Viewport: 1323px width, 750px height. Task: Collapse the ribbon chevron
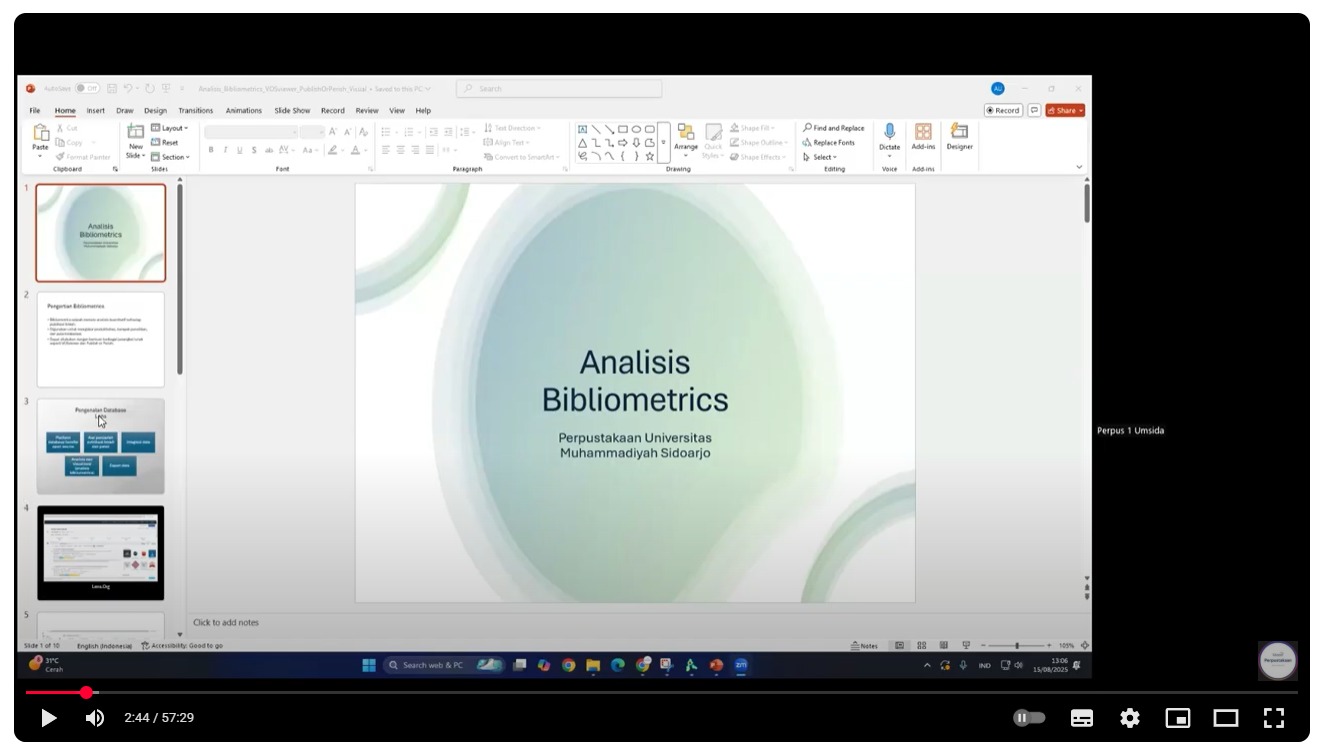[x=1079, y=167]
